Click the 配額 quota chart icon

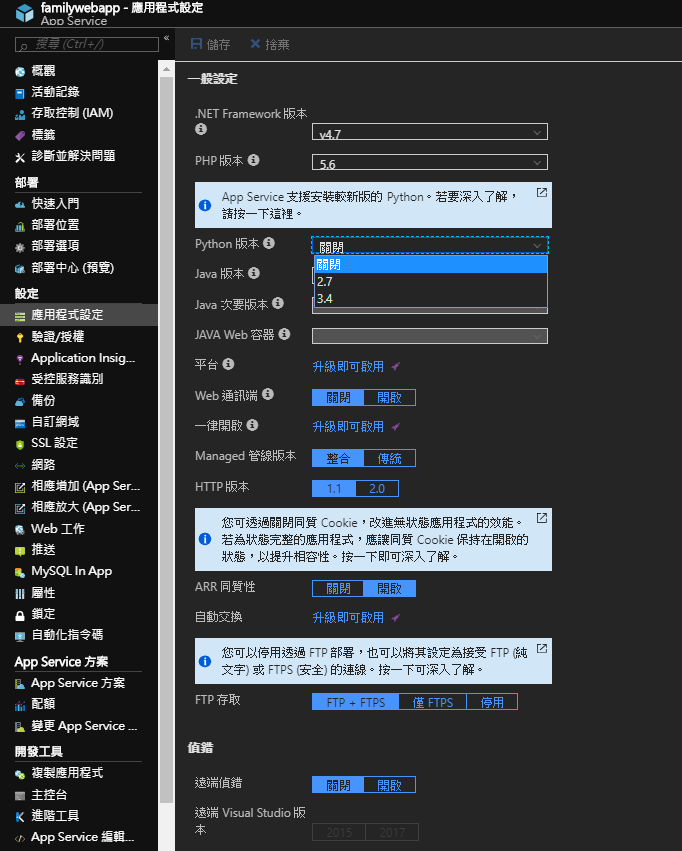click(20, 706)
